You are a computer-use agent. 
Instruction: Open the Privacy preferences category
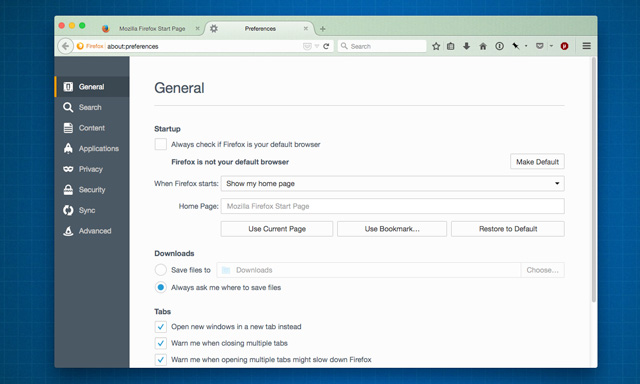tap(92, 169)
